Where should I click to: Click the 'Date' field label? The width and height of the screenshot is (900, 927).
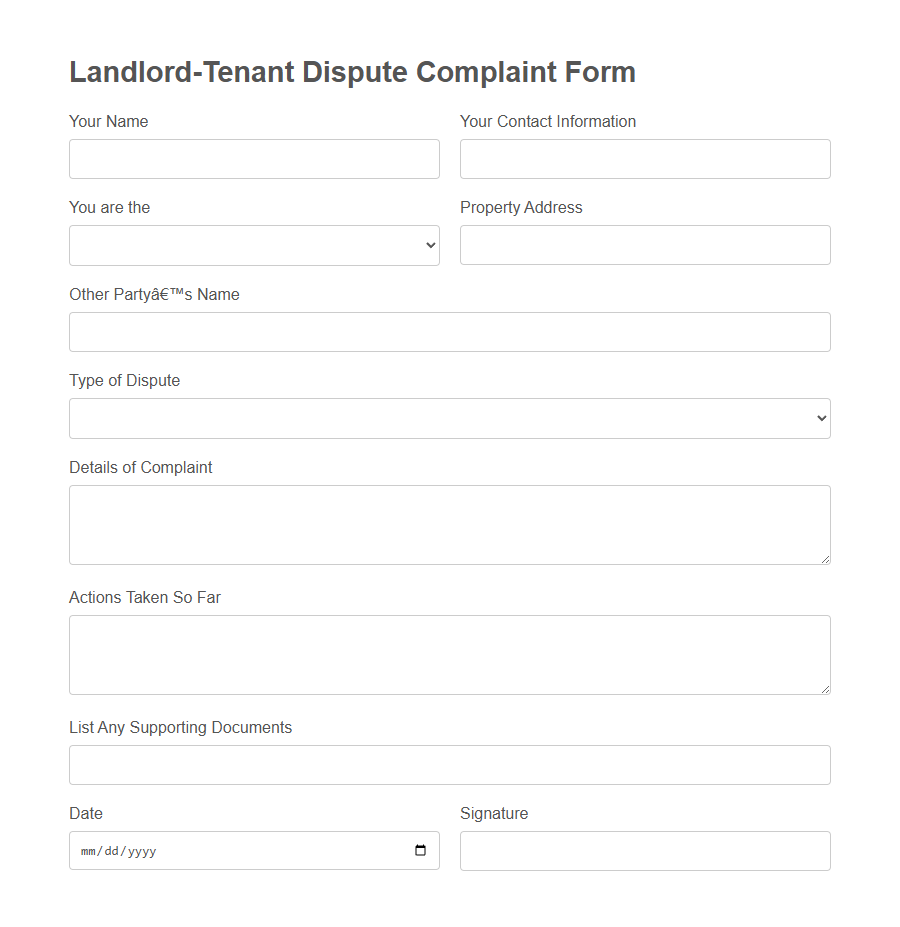pos(86,813)
